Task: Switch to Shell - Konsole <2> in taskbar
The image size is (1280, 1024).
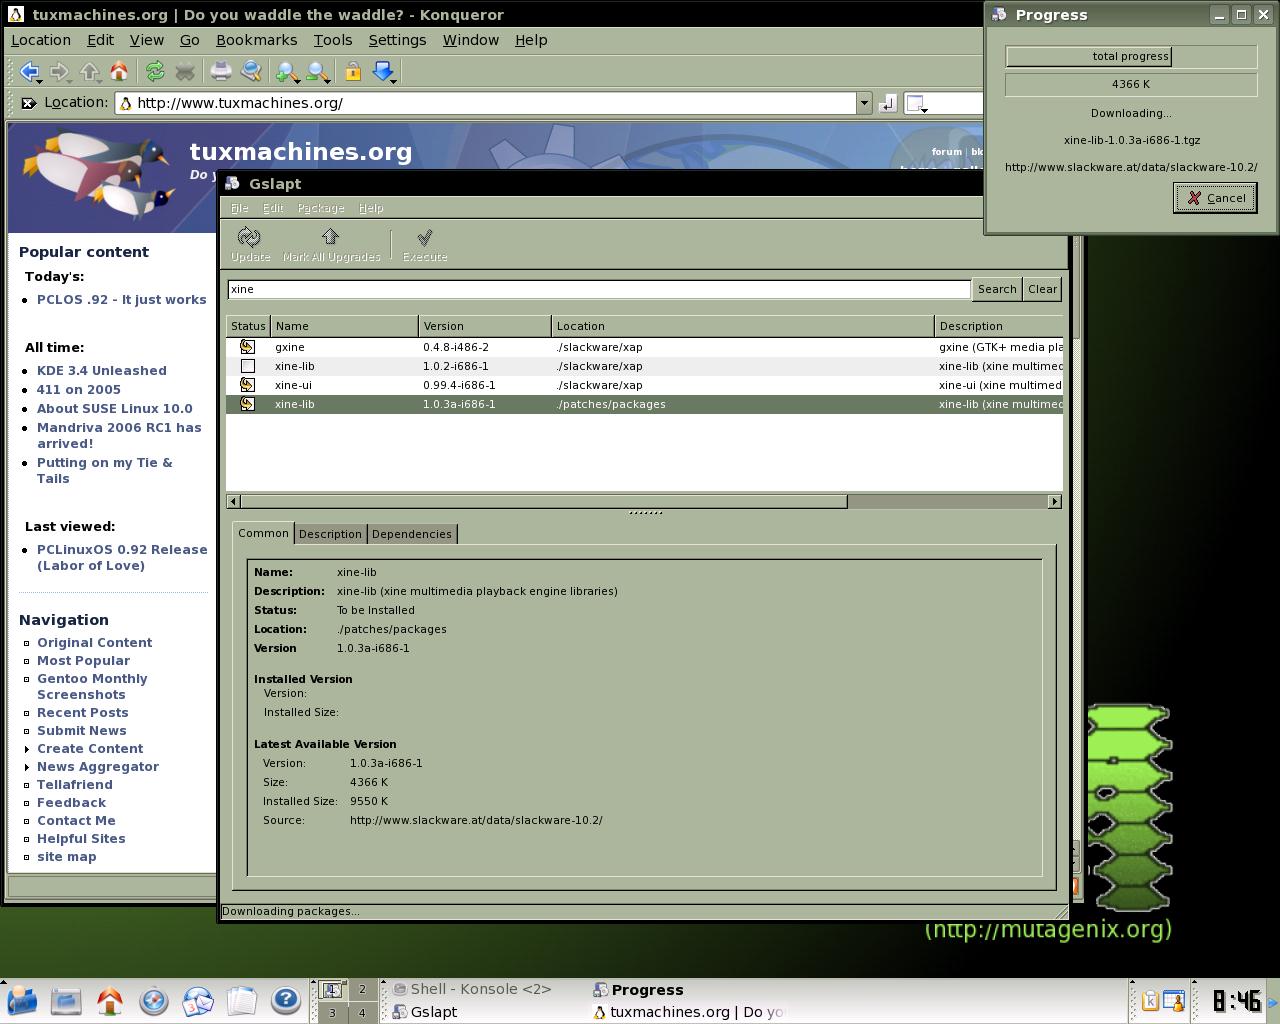Action: click(472, 989)
